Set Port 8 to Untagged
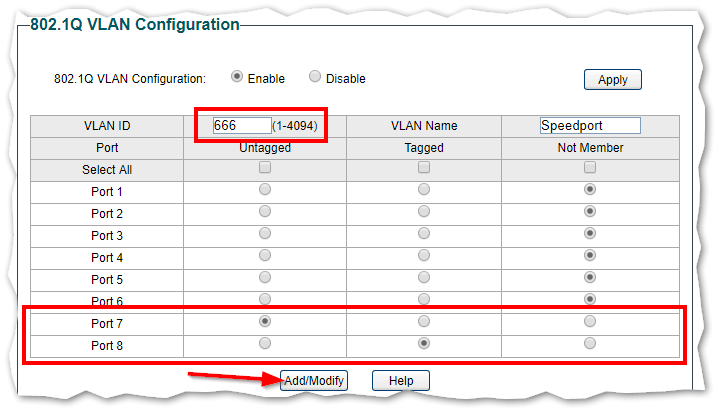717x411 pixels. 265,343
